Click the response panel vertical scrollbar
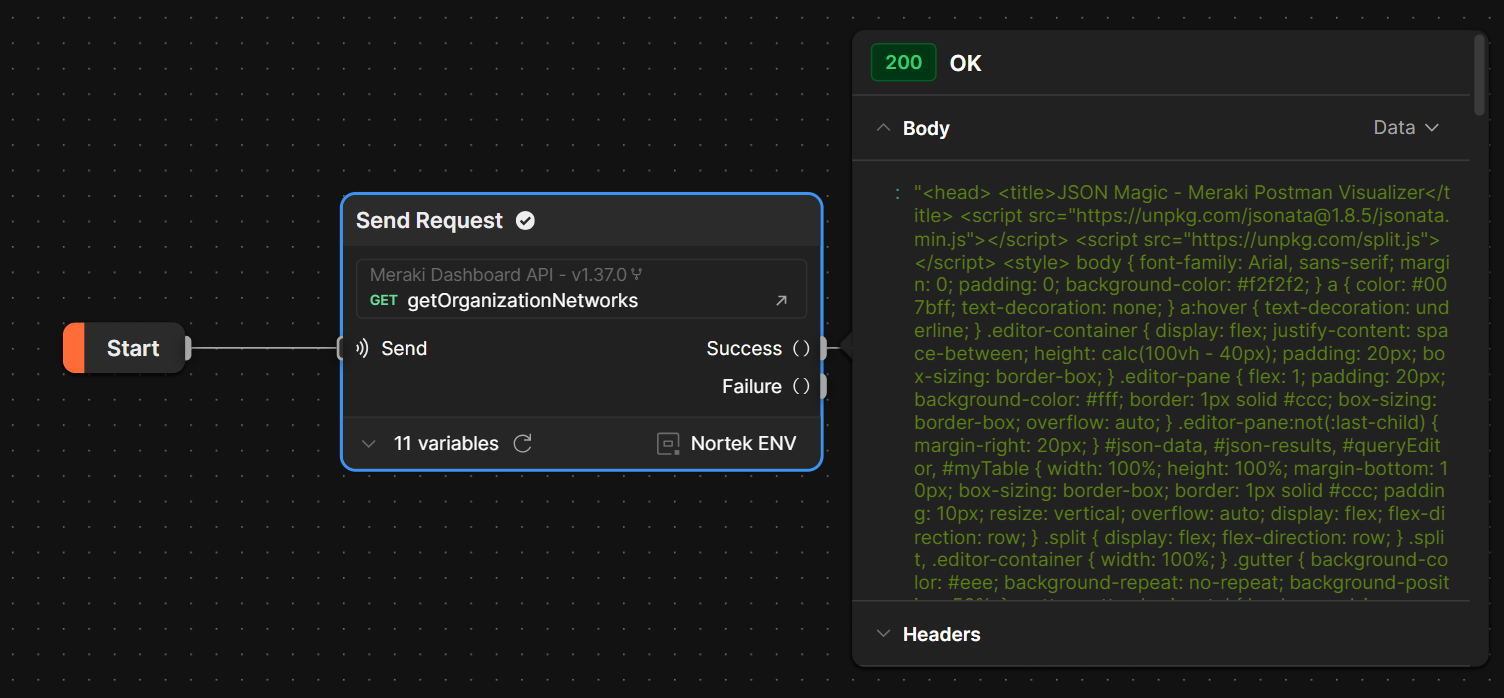 (x=1479, y=75)
